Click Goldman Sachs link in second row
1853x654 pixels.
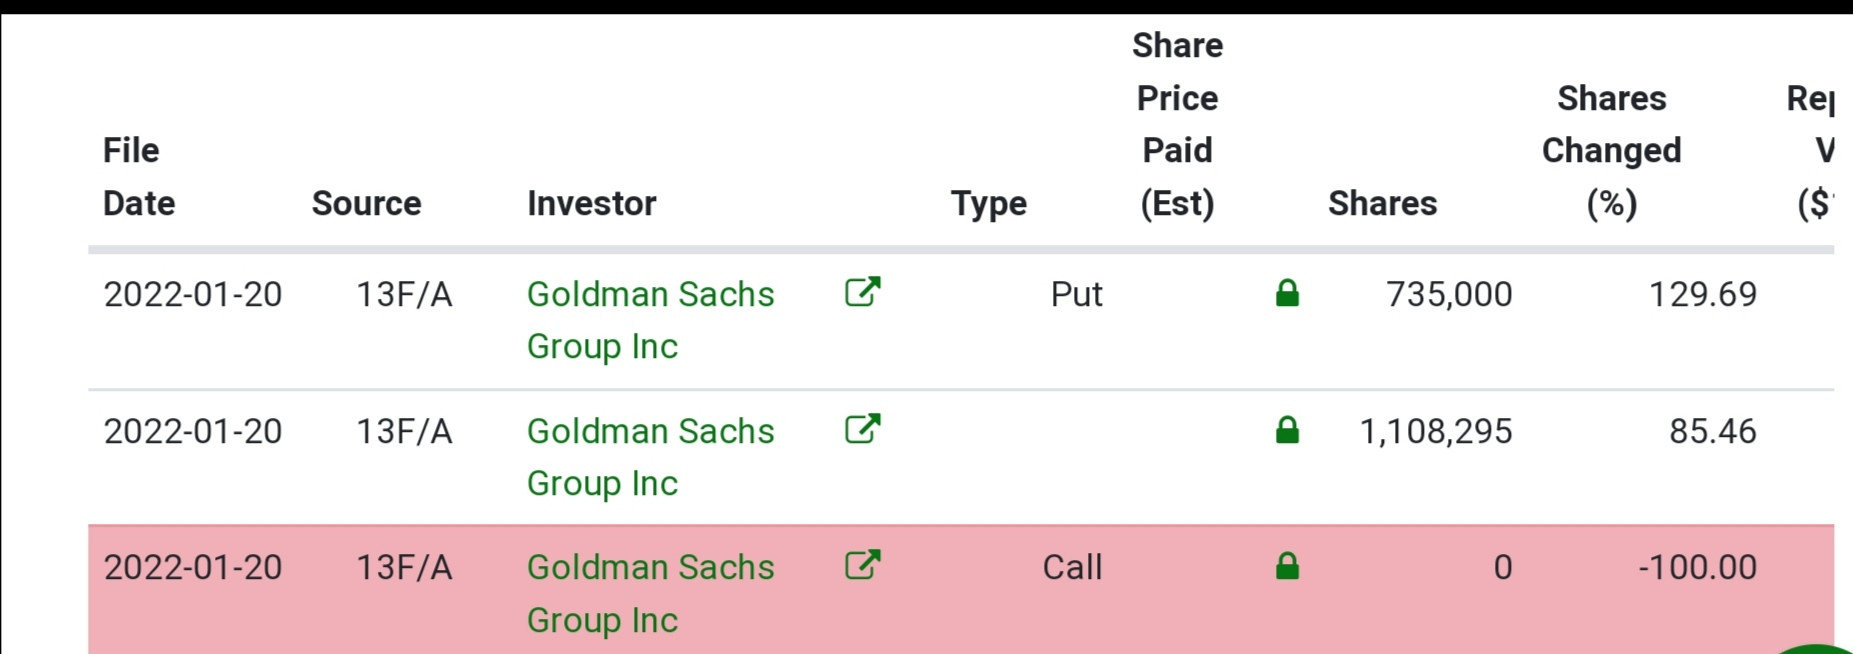(x=650, y=456)
